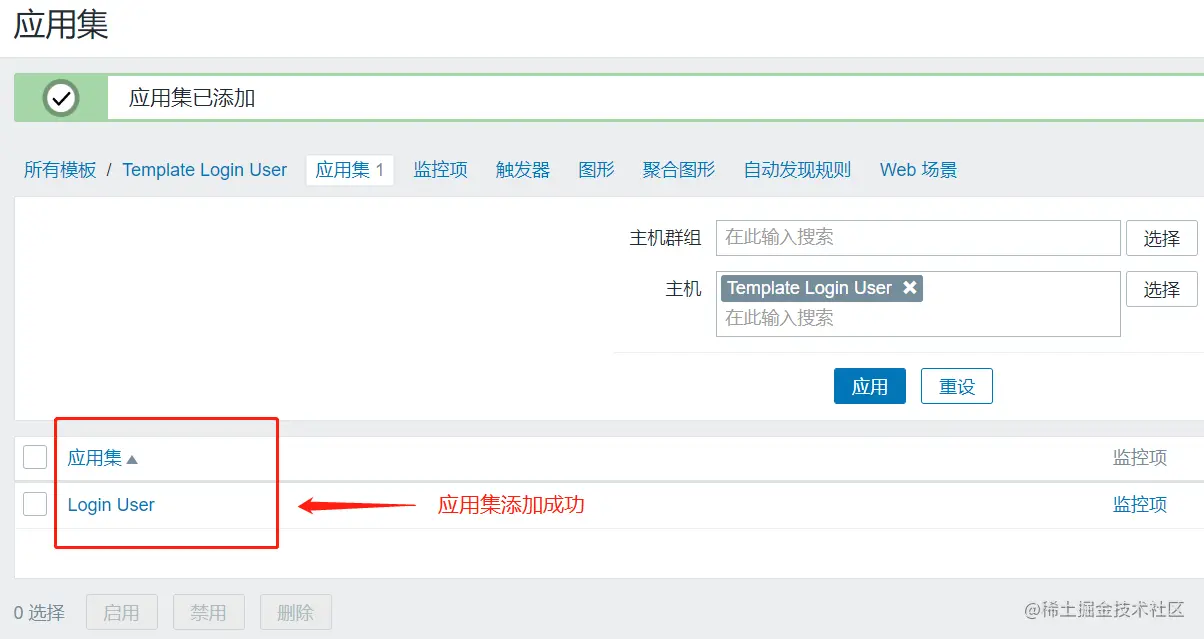Switch to the 聚合图形 tab

click(679, 170)
